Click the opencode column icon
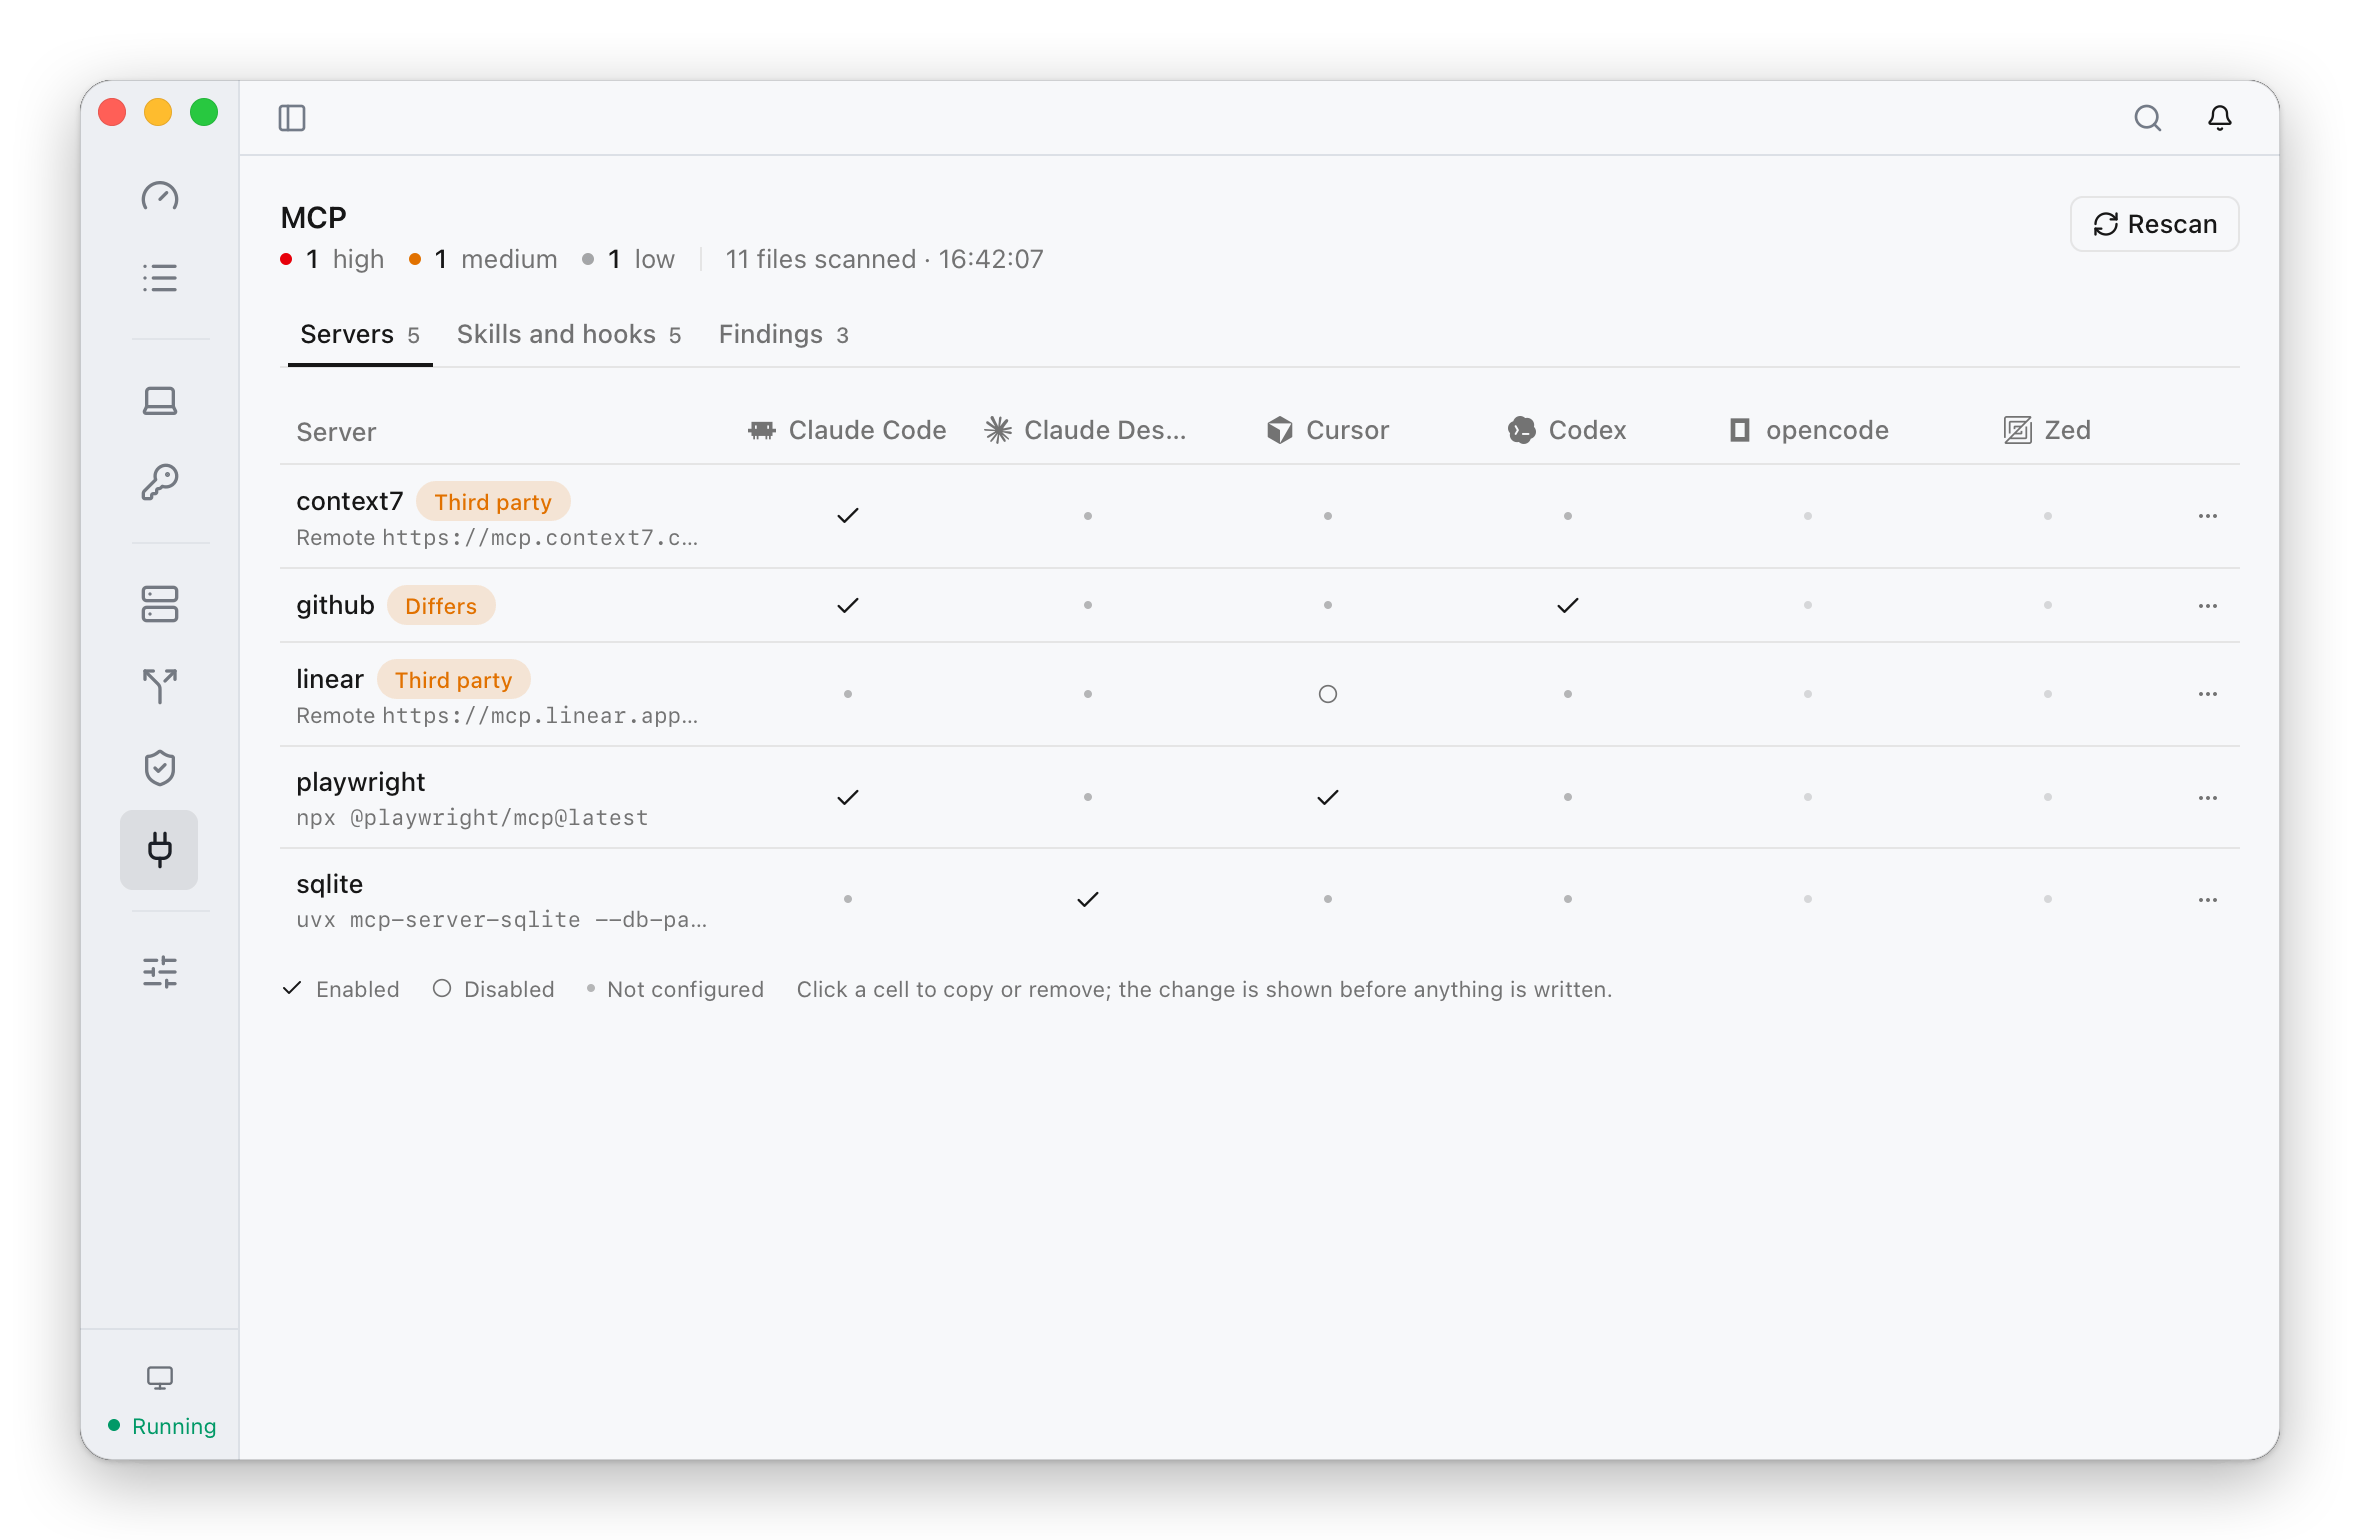Image resolution: width=2360 pixels, height=1540 pixels. pyautogui.click(x=1740, y=430)
